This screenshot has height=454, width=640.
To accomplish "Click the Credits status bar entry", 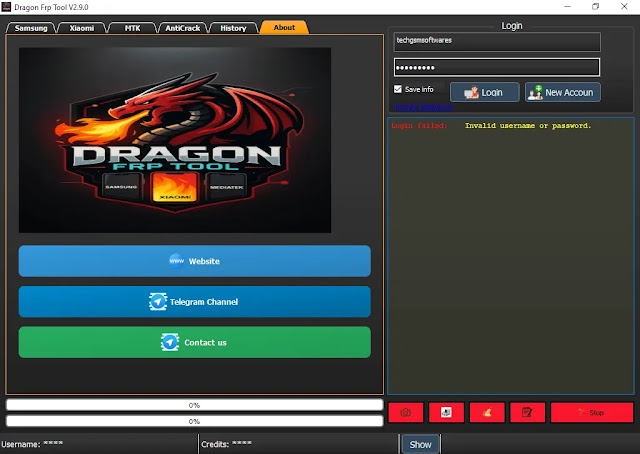I will point(227,444).
